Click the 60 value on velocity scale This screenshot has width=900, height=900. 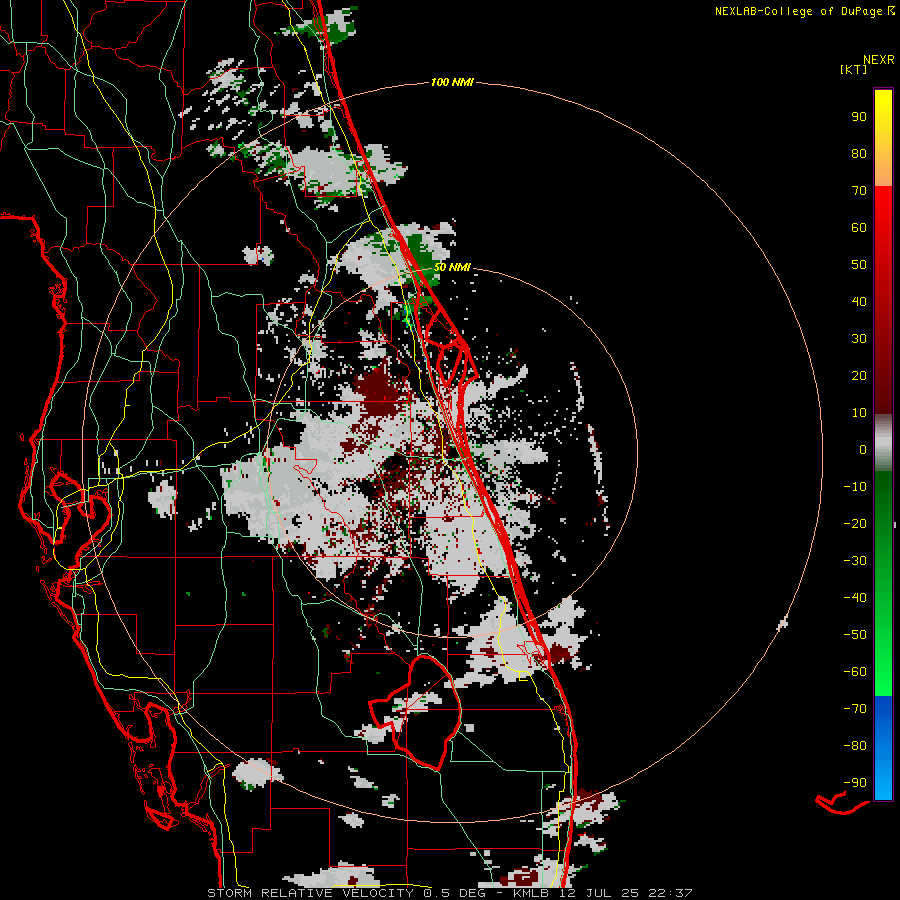tap(859, 227)
